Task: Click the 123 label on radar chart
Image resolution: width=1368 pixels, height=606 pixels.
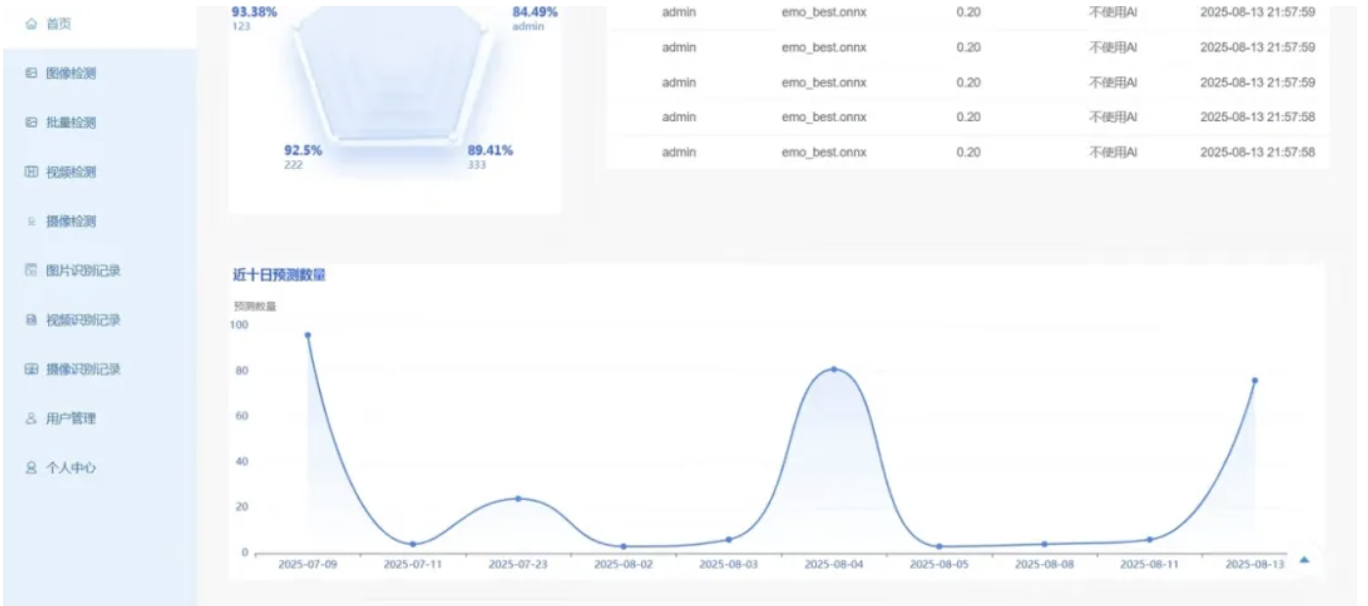Action: 240,26
